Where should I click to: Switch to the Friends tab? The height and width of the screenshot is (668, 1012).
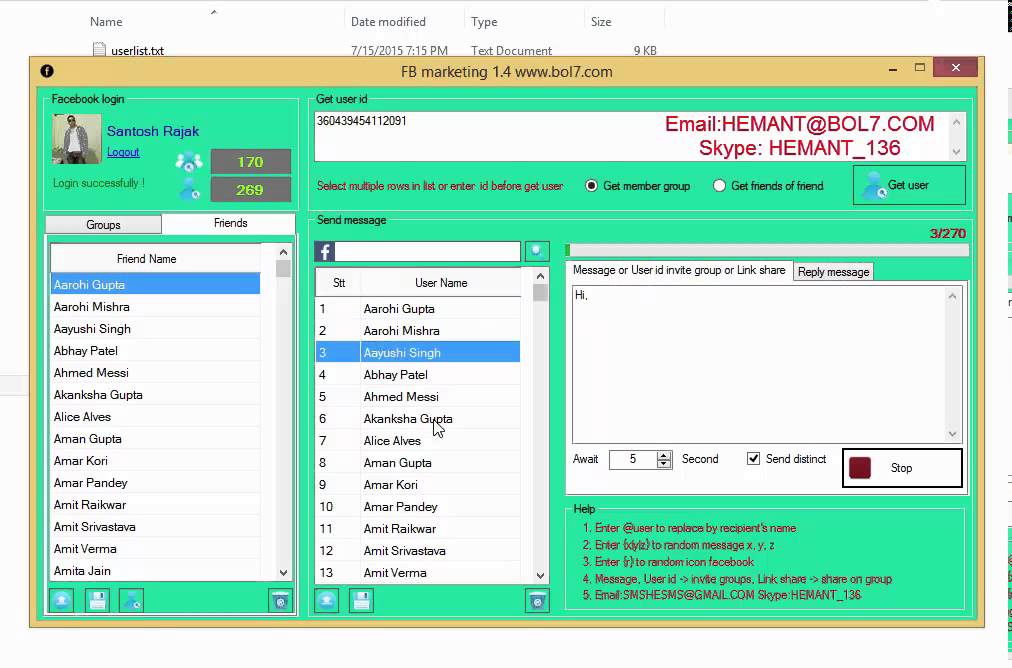coord(230,223)
